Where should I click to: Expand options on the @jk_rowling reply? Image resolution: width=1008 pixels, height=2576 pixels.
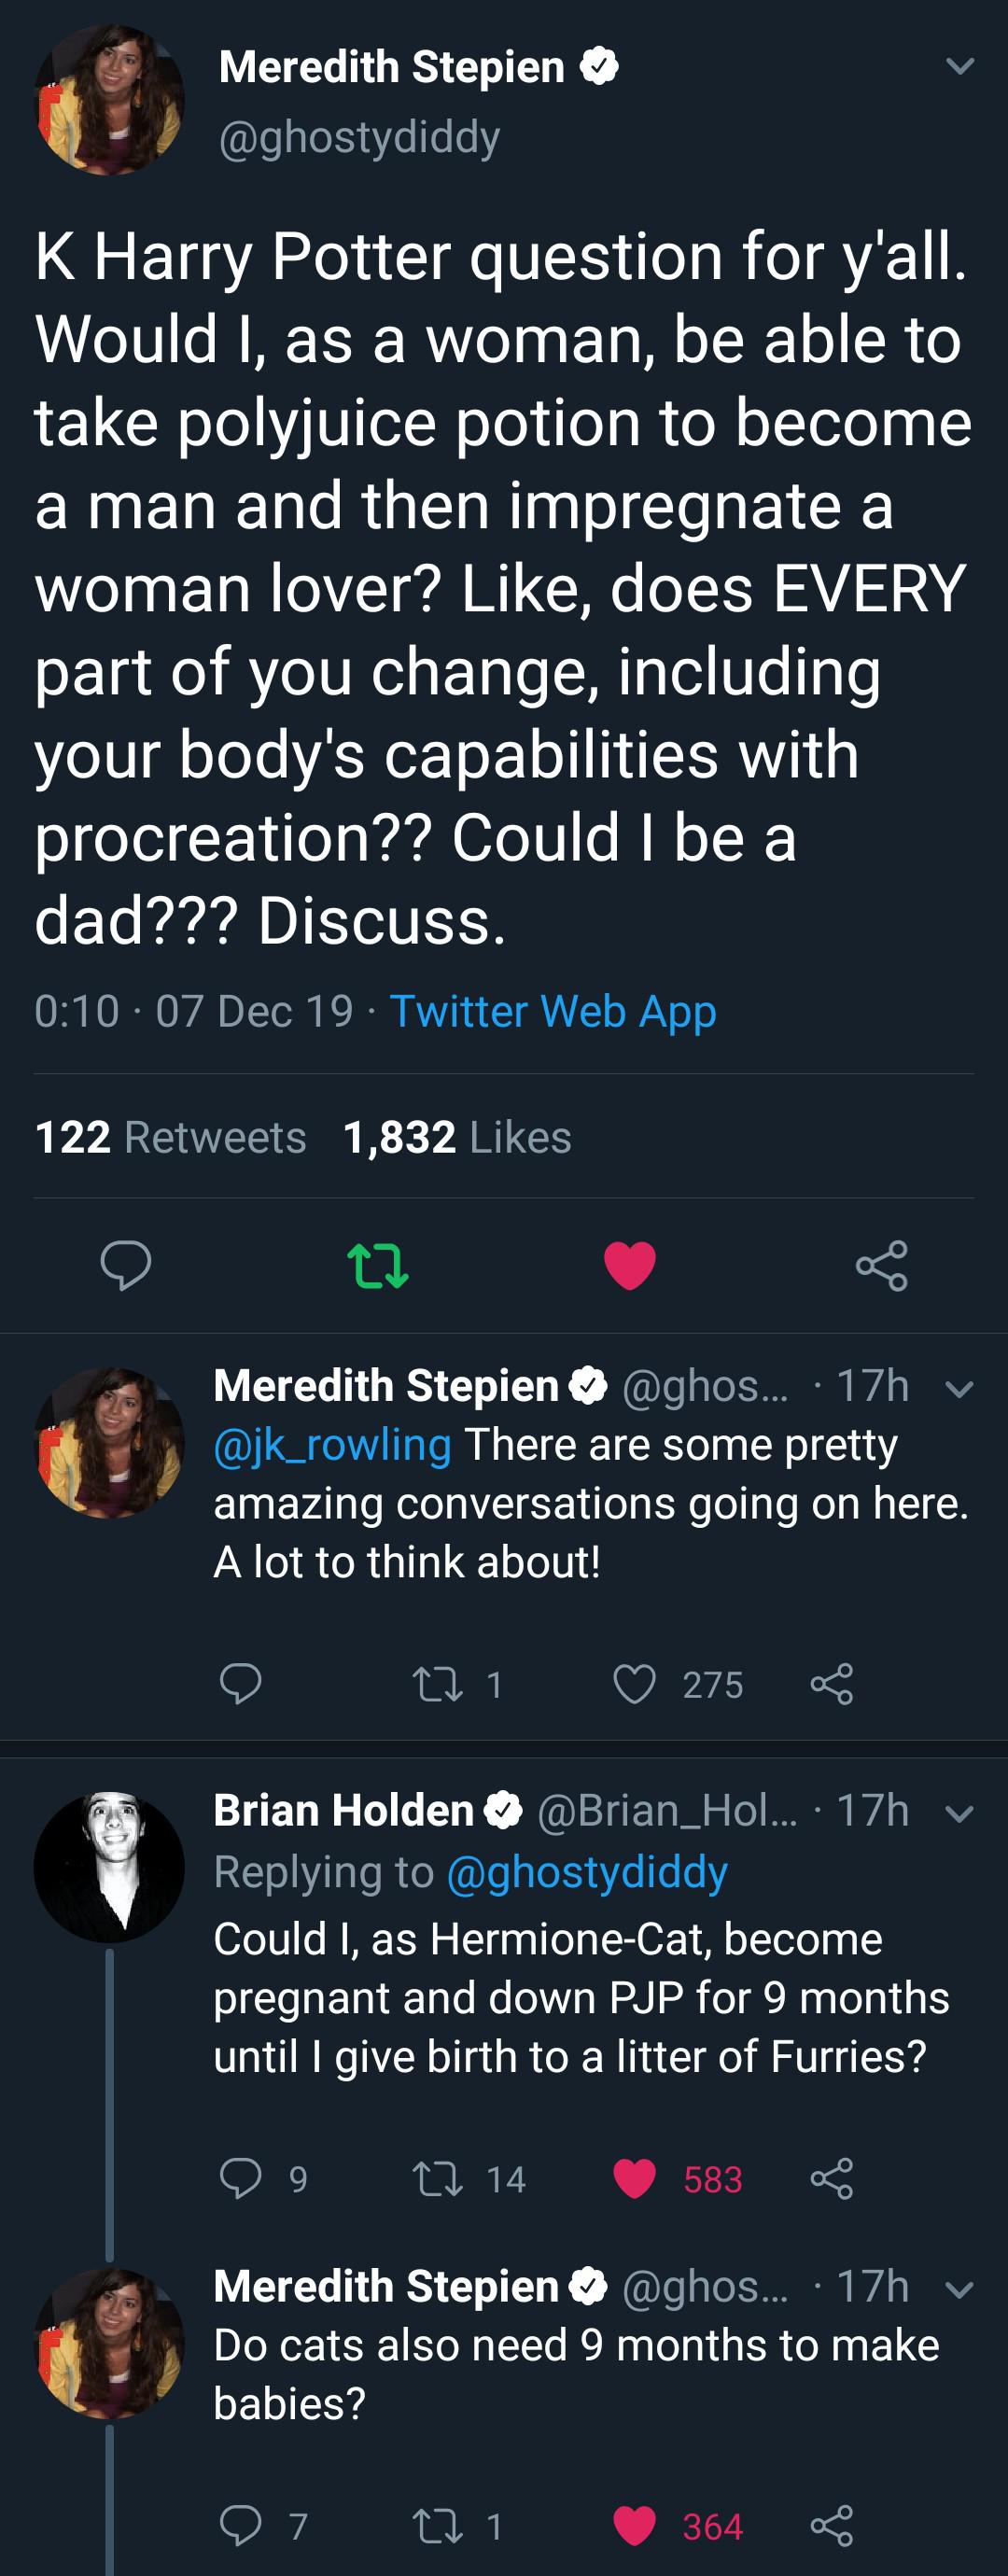point(959,1389)
